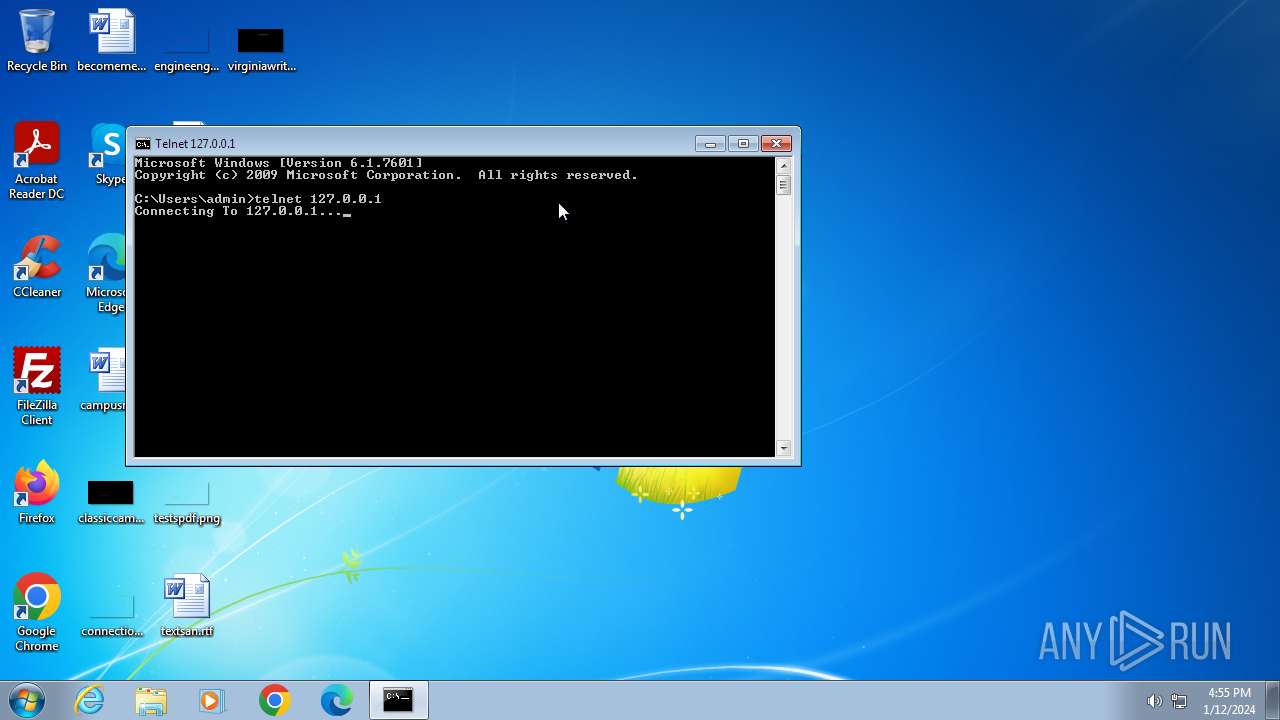Open Windows Media Player from taskbar
The height and width of the screenshot is (720, 1280).
pyautogui.click(x=212, y=700)
